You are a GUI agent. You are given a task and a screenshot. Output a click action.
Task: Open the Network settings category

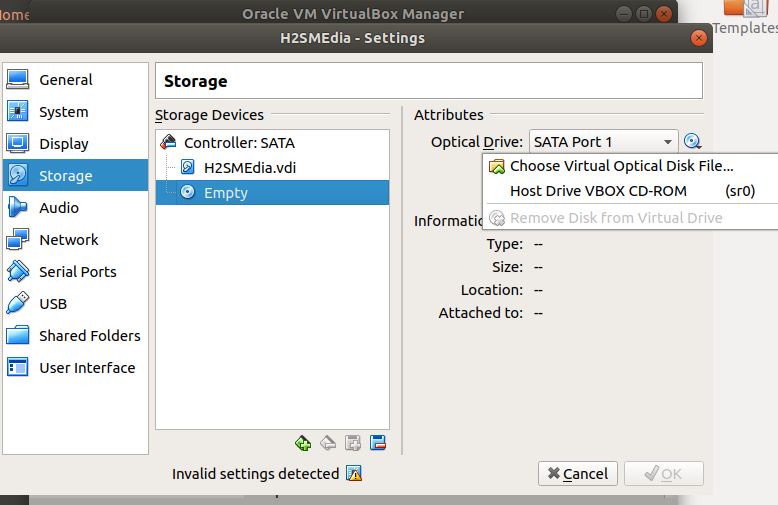75,240
